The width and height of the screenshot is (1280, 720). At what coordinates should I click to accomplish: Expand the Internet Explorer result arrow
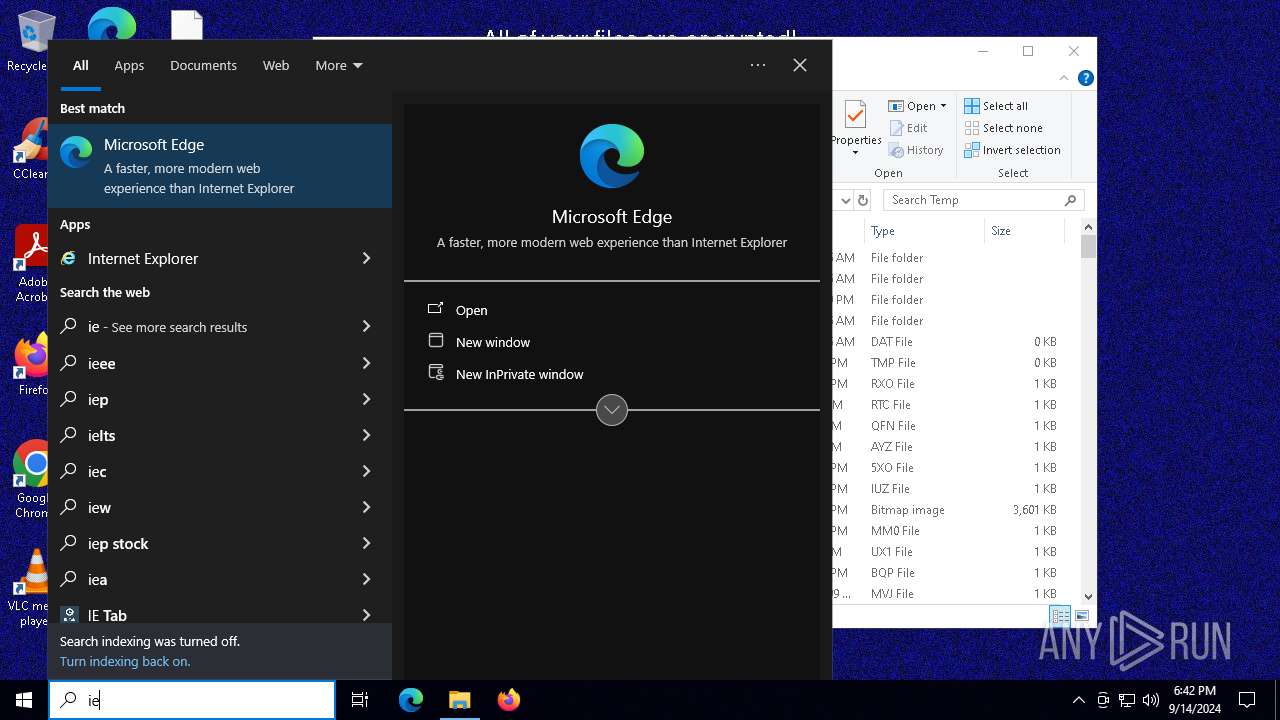pyautogui.click(x=366, y=258)
